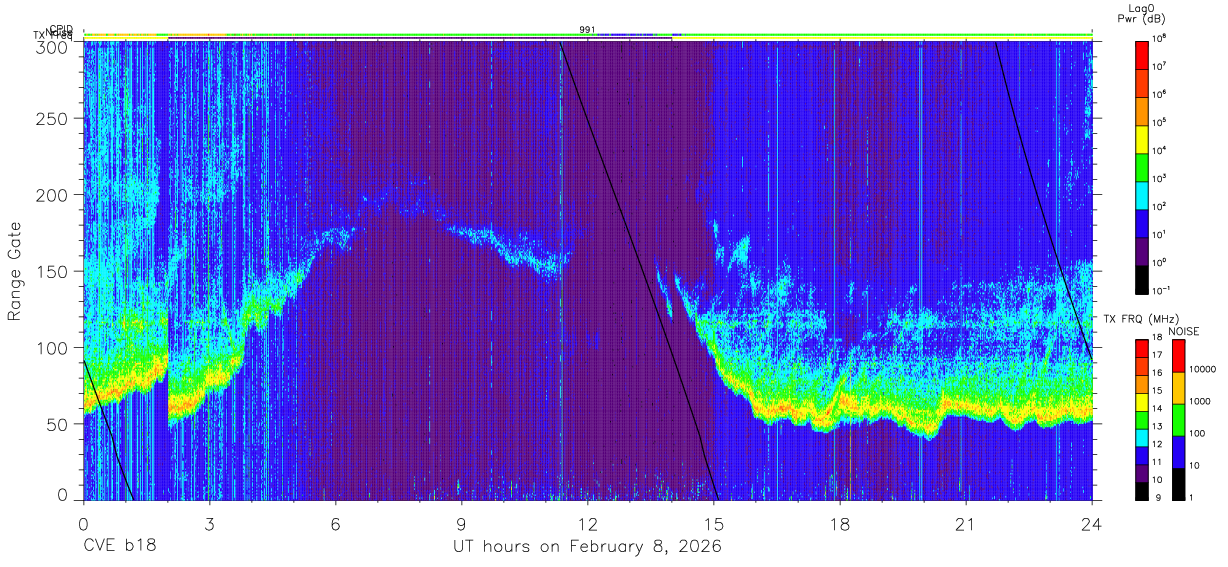Click the 'CVE b18' radar beam label
Viewport: 1228px width, 567px height.
[x=120, y=547]
